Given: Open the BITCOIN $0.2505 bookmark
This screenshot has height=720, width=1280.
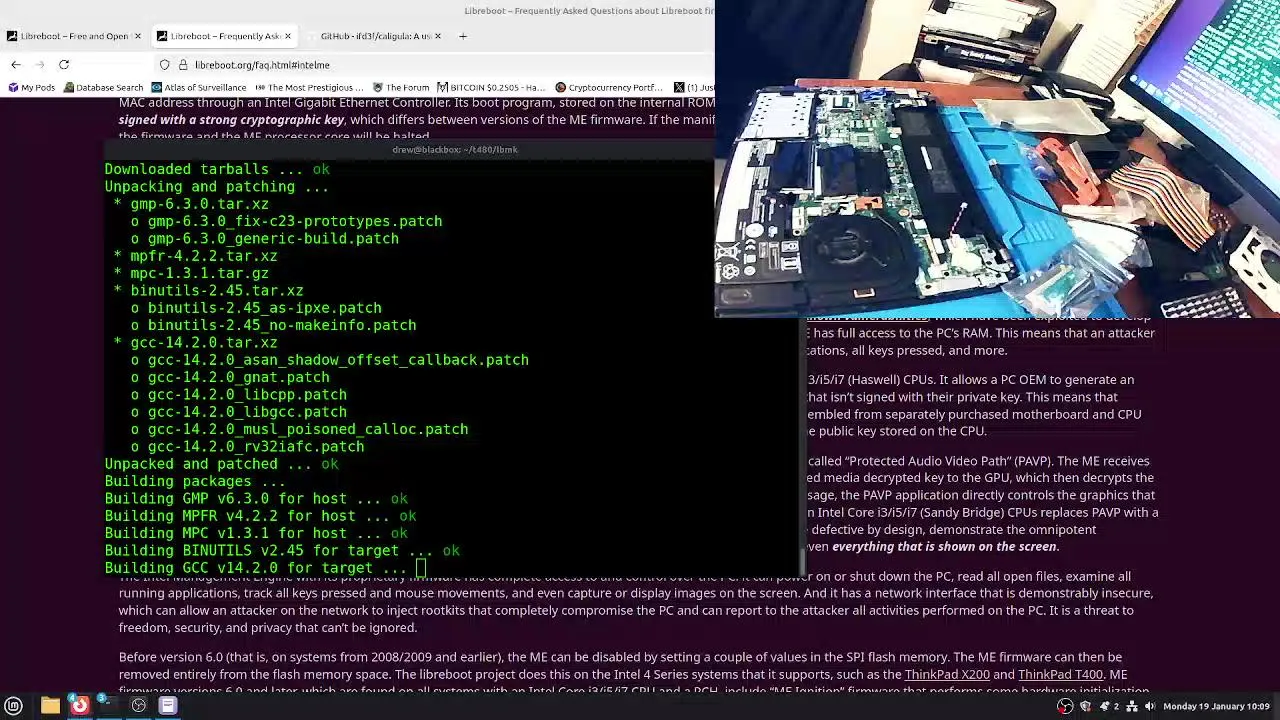Looking at the screenshot, I should [x=491, y=88].
